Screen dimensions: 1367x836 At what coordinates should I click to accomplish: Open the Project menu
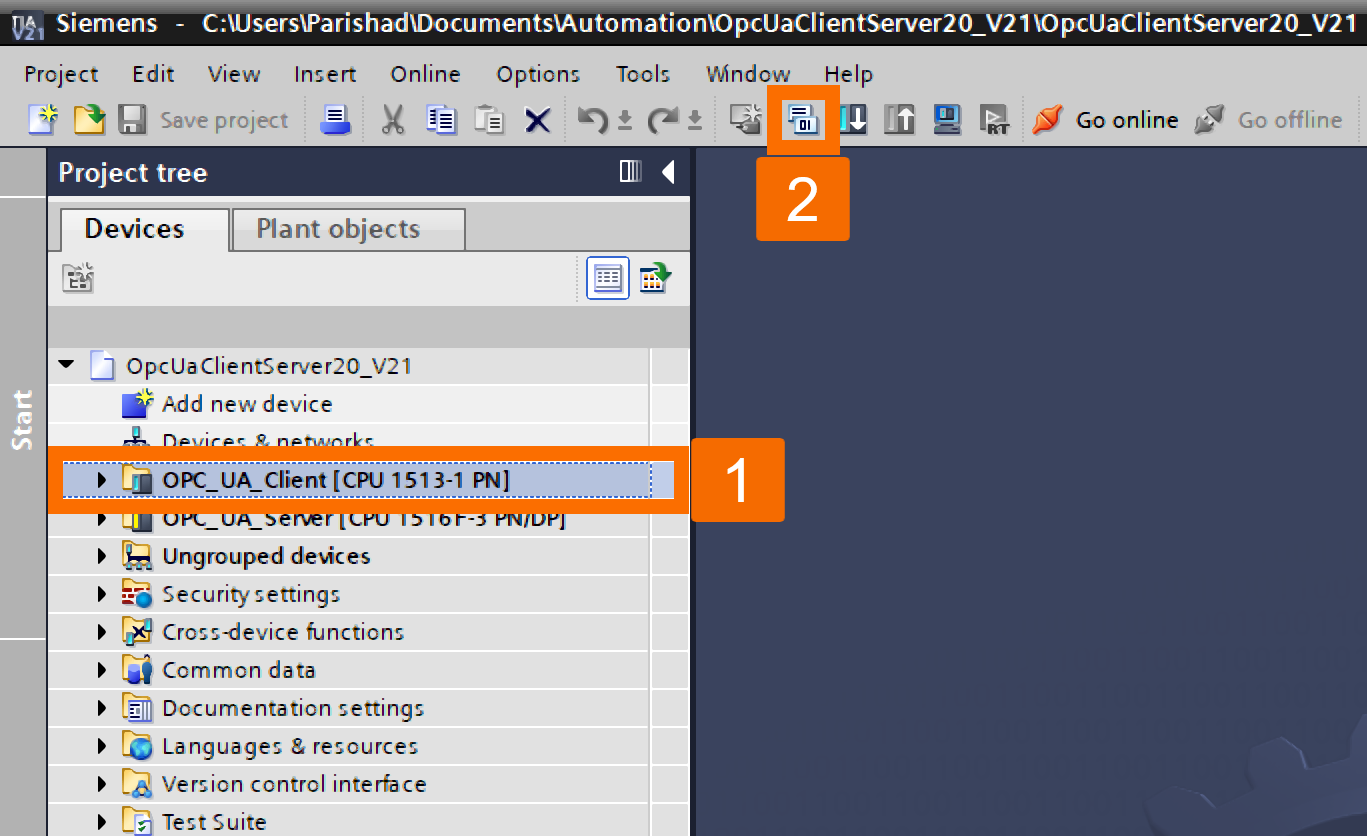click(61, 74)
